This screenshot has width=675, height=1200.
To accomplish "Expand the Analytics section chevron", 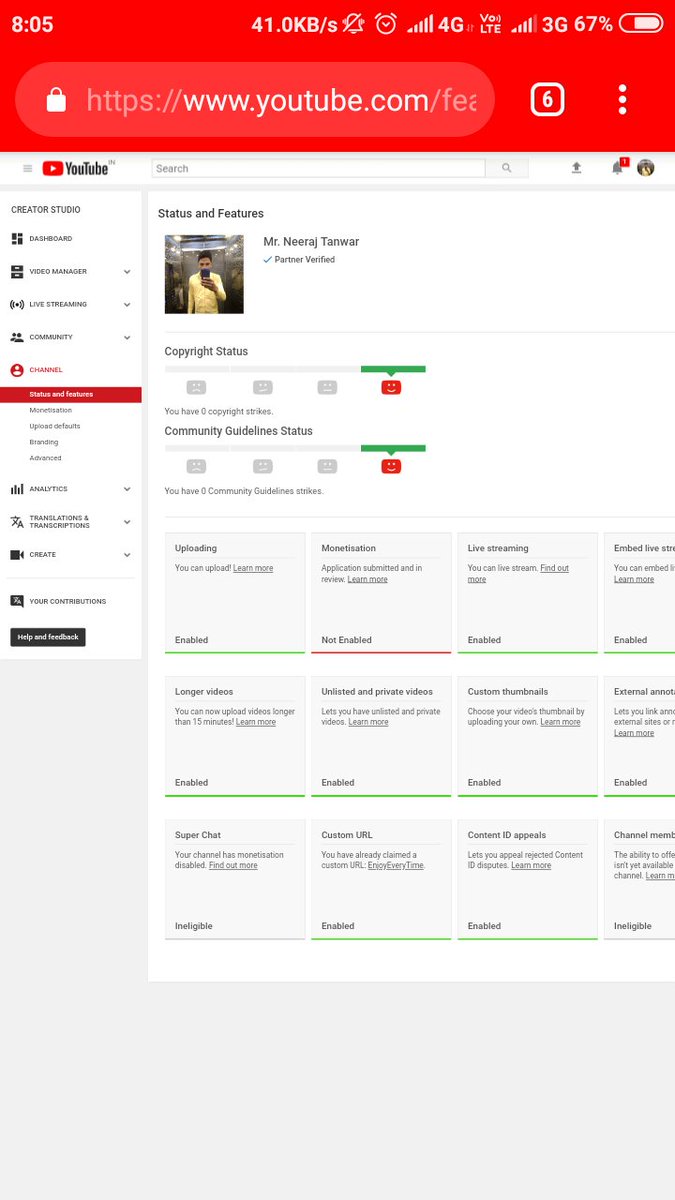I will (127, 489).
